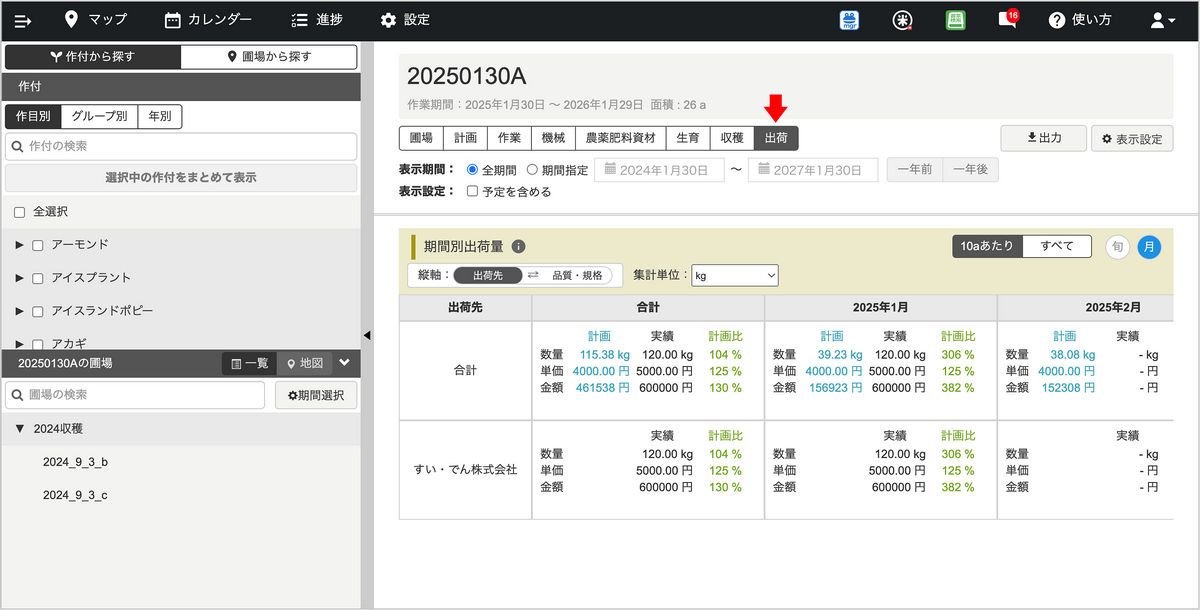Click the start date field 2024年1月30日
This screenshot has height=610, width=1200.
pos(660,170)
